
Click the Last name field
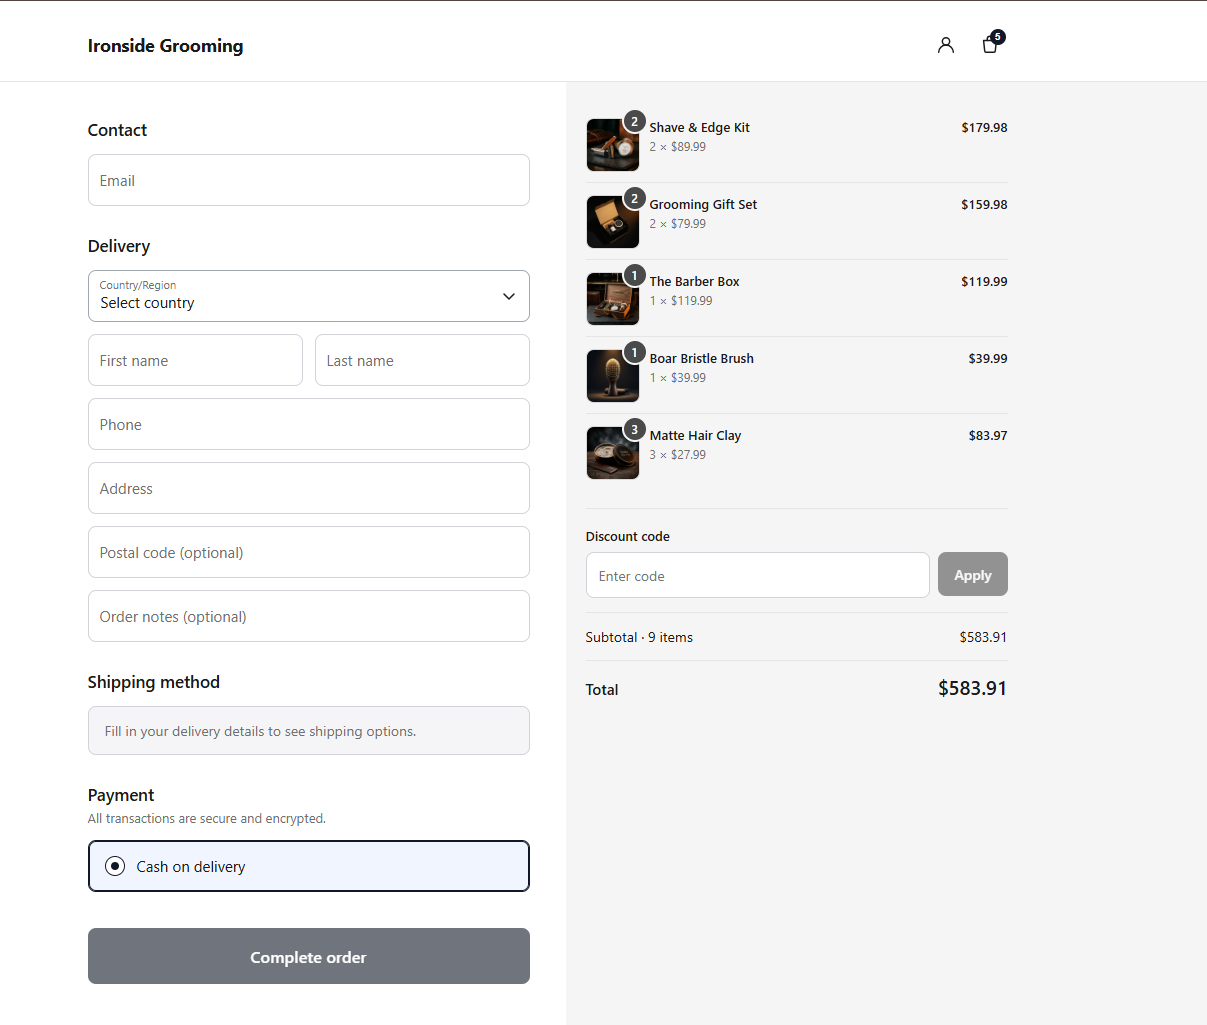[x=422, y=360]
